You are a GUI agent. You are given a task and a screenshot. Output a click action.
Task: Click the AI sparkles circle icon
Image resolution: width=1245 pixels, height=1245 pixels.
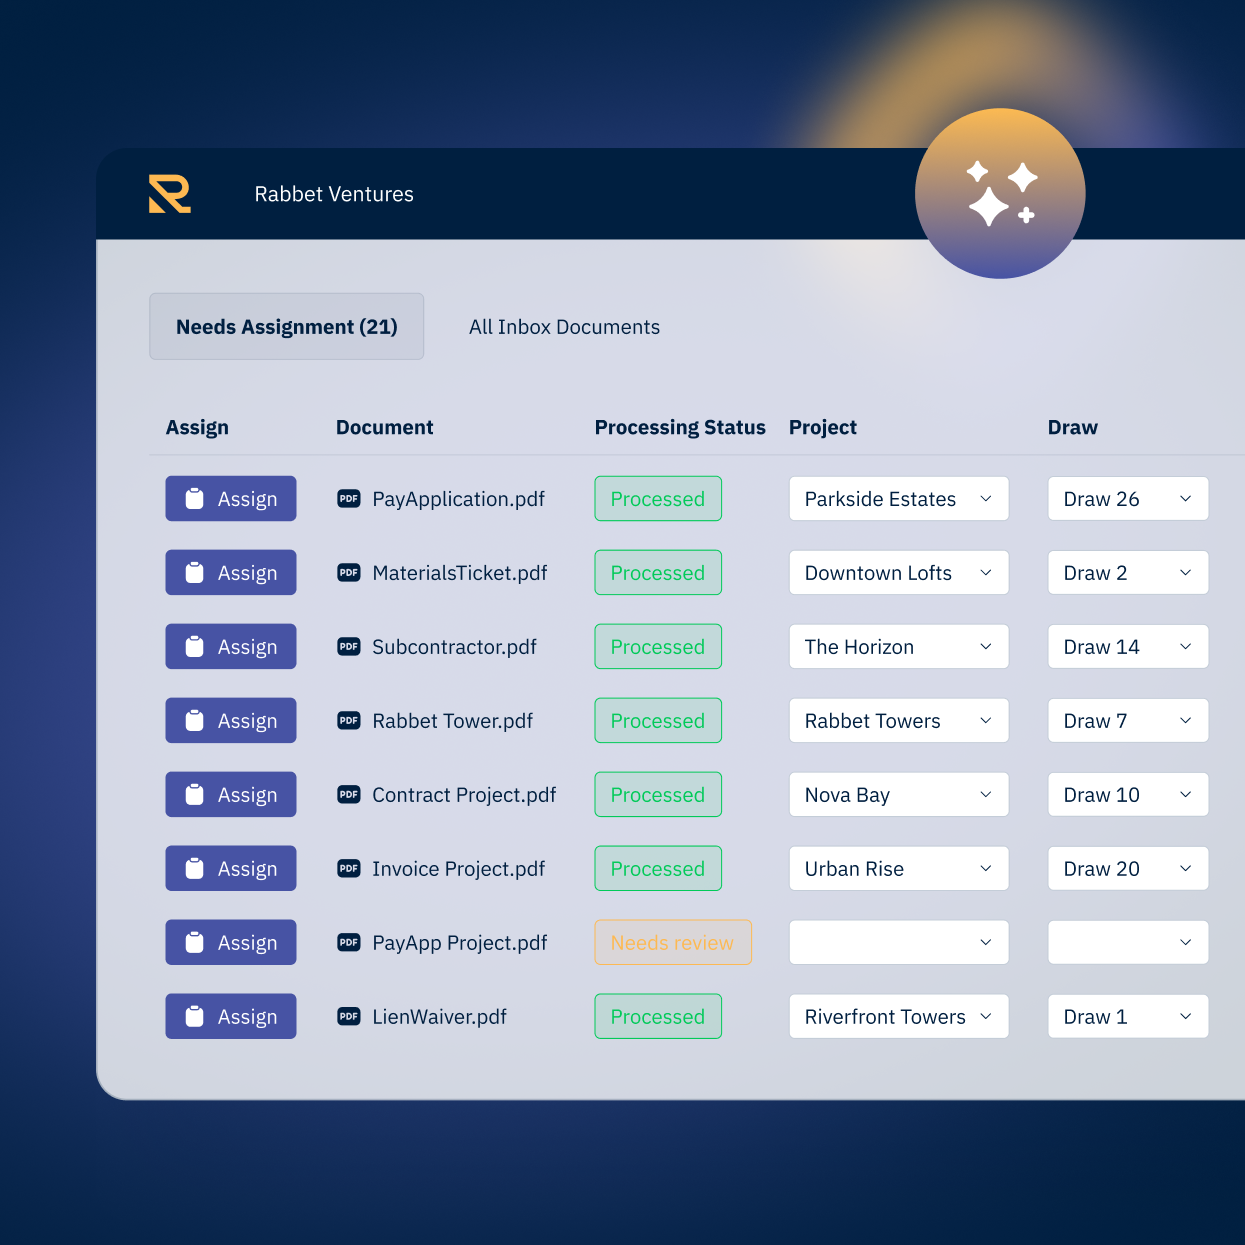[1000, 193]
